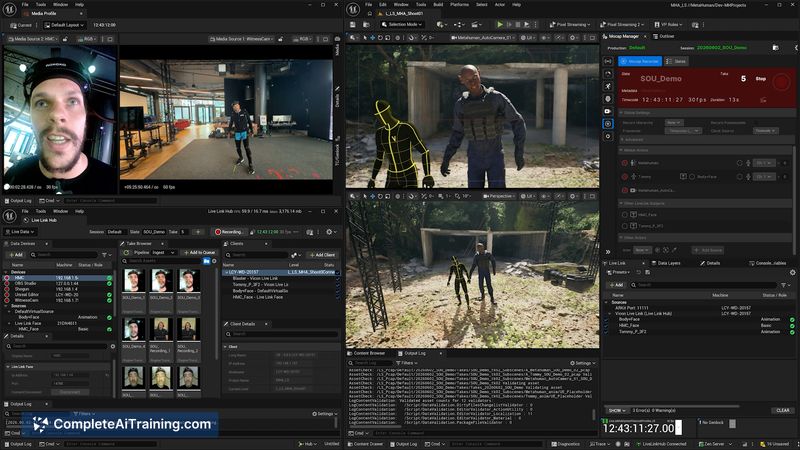Click the Add button in editor Live Link panel

click(x=616, y=285)
